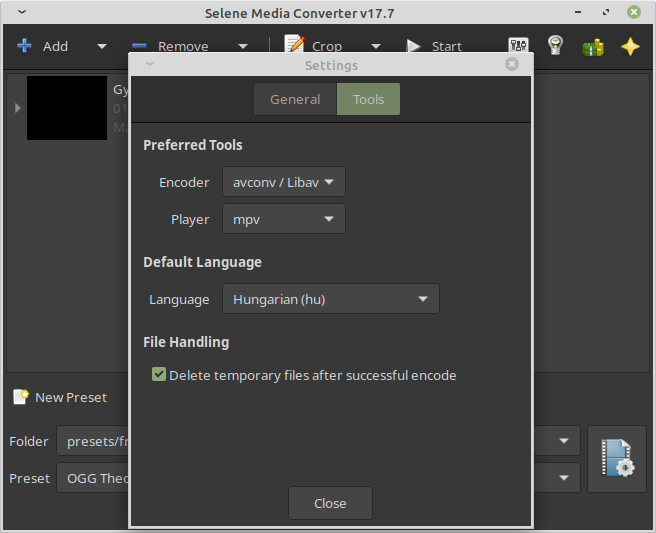Switch to the General tab

point(295,99)
